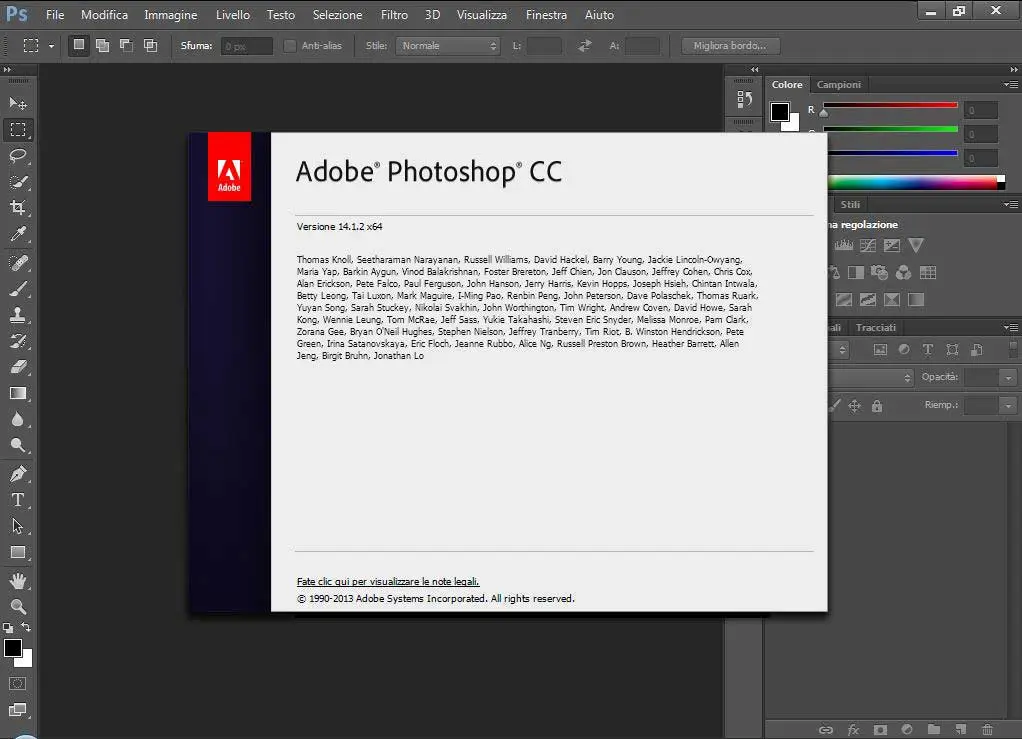The height and width of the screenshot is (739, 1022).
Task: Switch to the Tracciati tab
Action: (875, 327)
